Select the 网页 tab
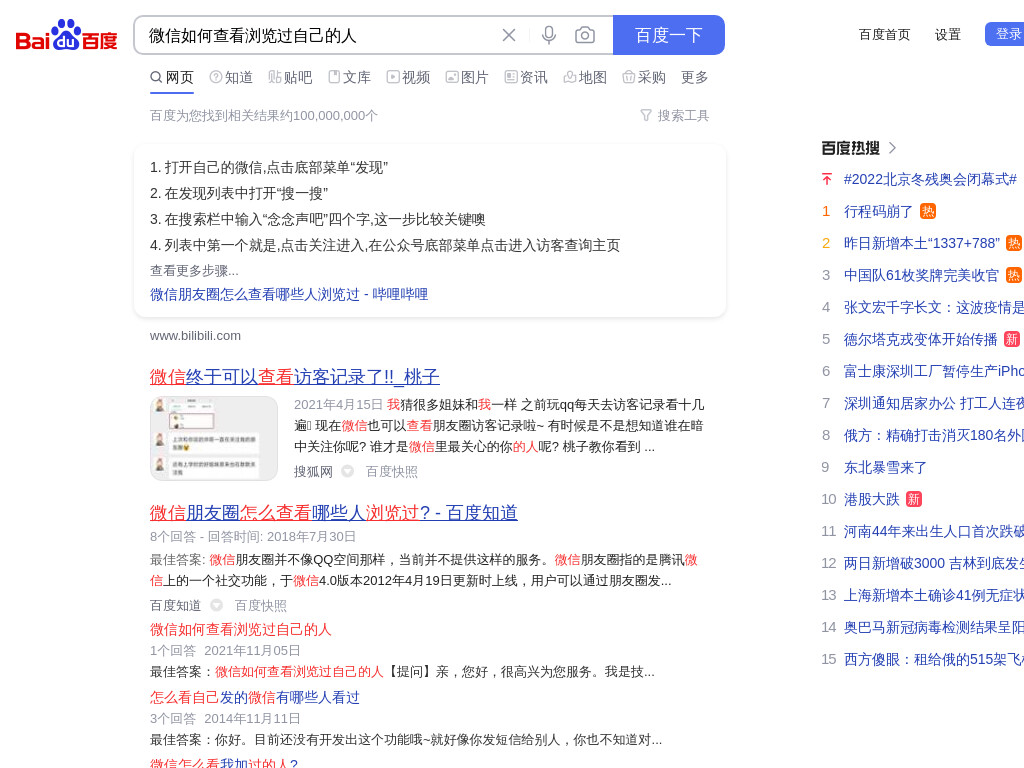 click(x=172, y=78)
